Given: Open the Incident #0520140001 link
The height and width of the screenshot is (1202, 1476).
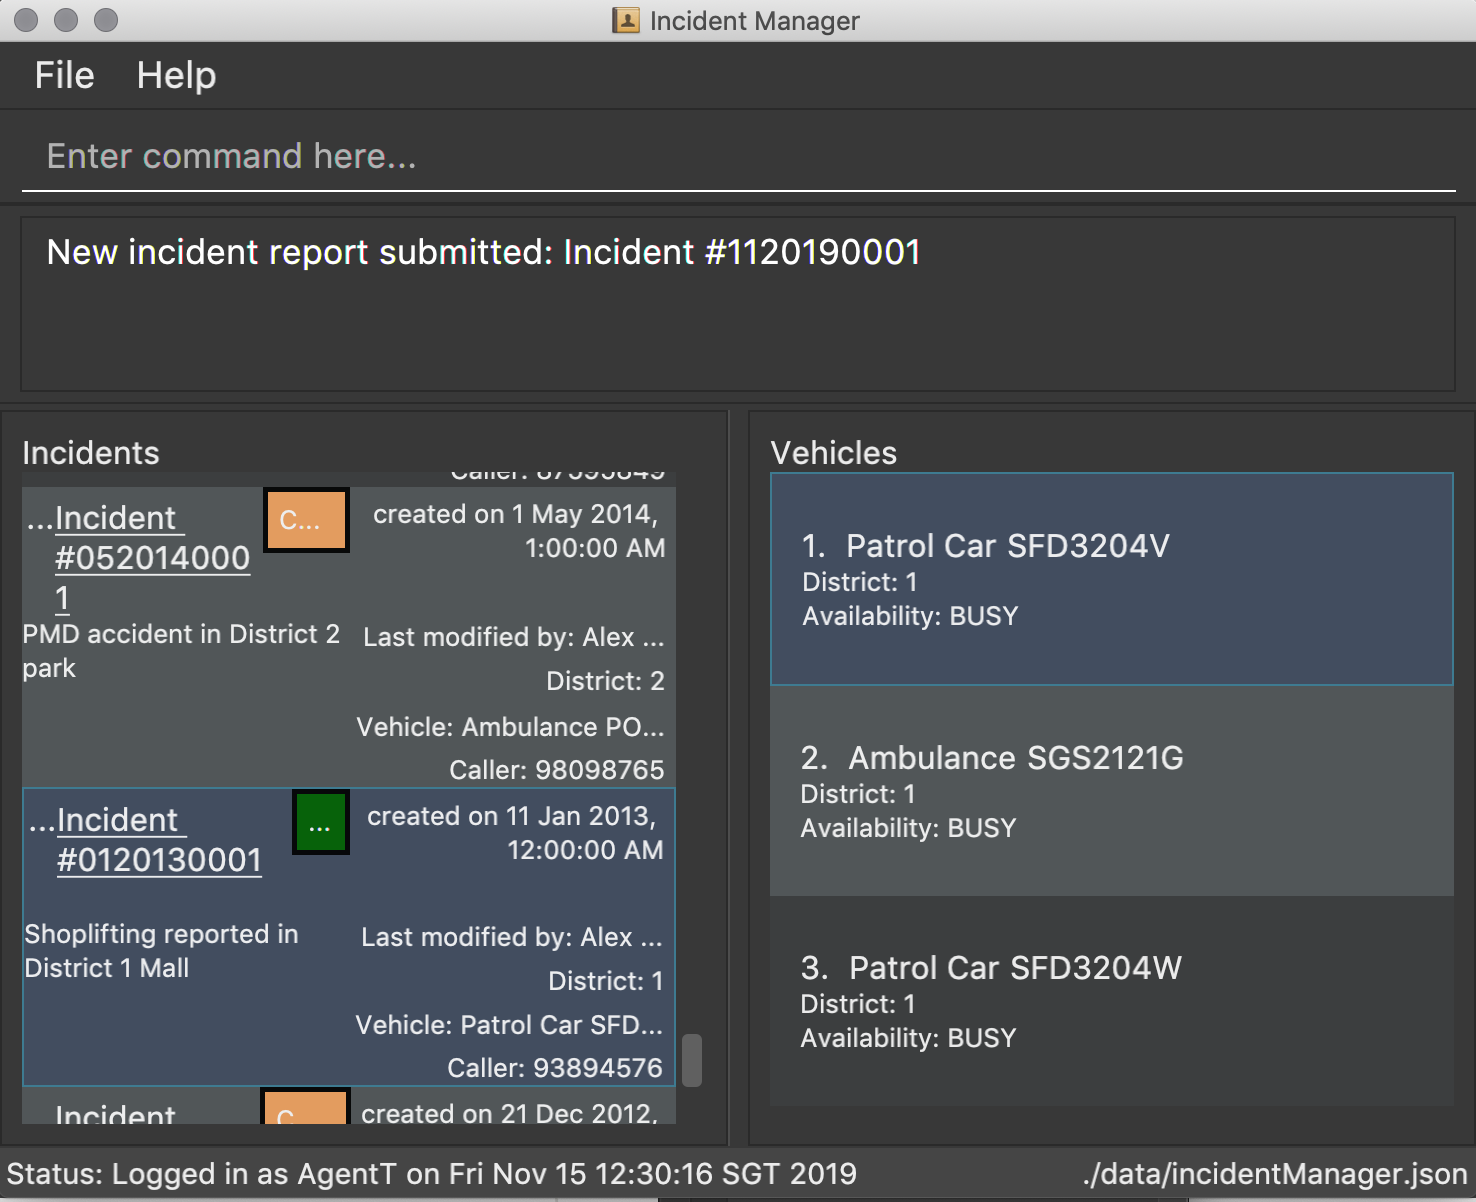Looking at the screenshot, I should click(x=152, y=558).
